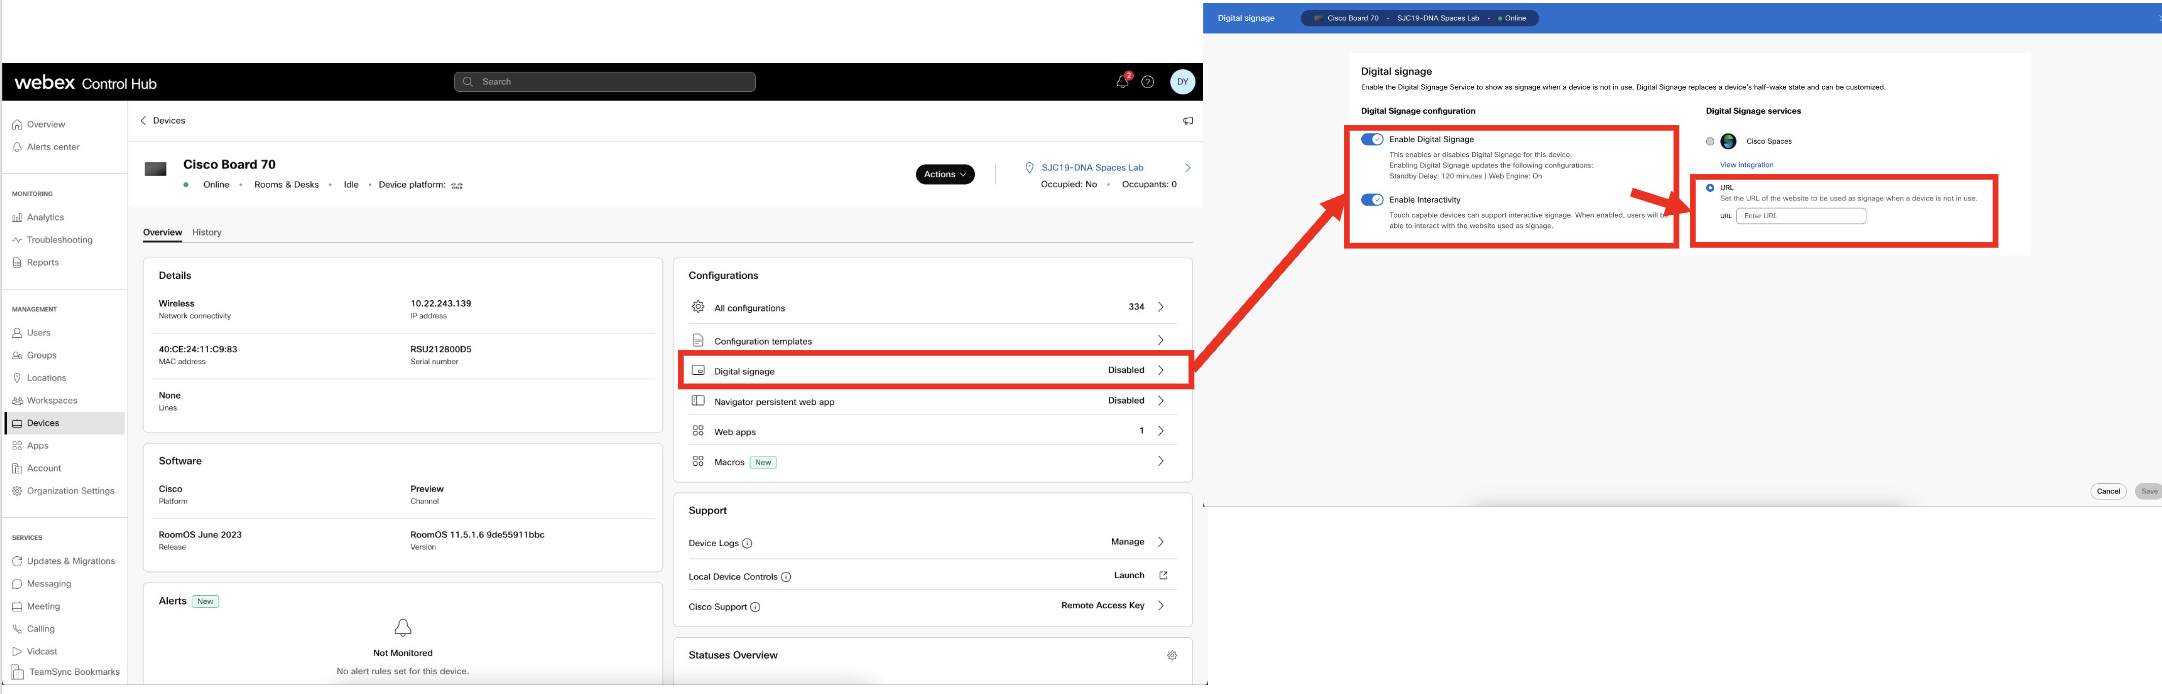Toggle the Enable Digital Signage switch
This screenshot has width=2162, height=694.
1372,140
